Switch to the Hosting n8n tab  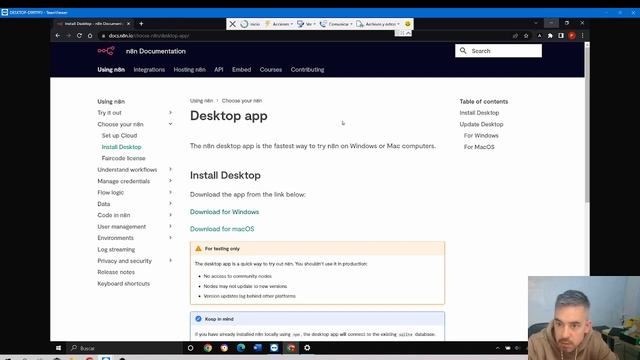(x=189, y=70)
